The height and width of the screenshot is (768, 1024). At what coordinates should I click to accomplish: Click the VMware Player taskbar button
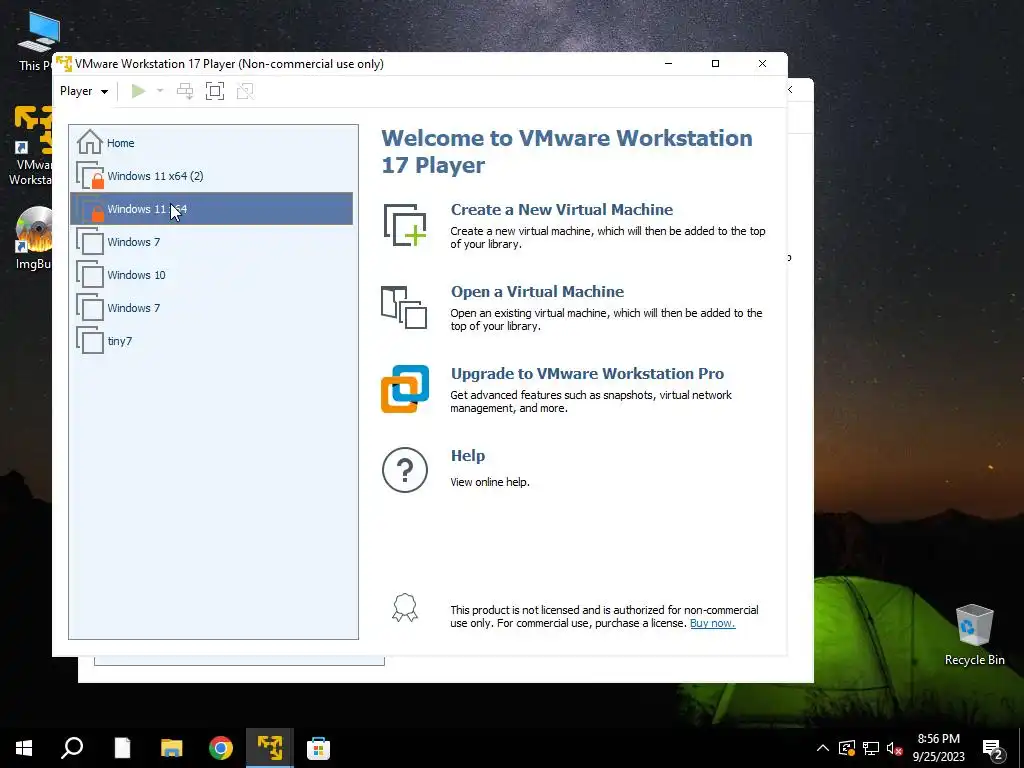[x=270, y=748]
